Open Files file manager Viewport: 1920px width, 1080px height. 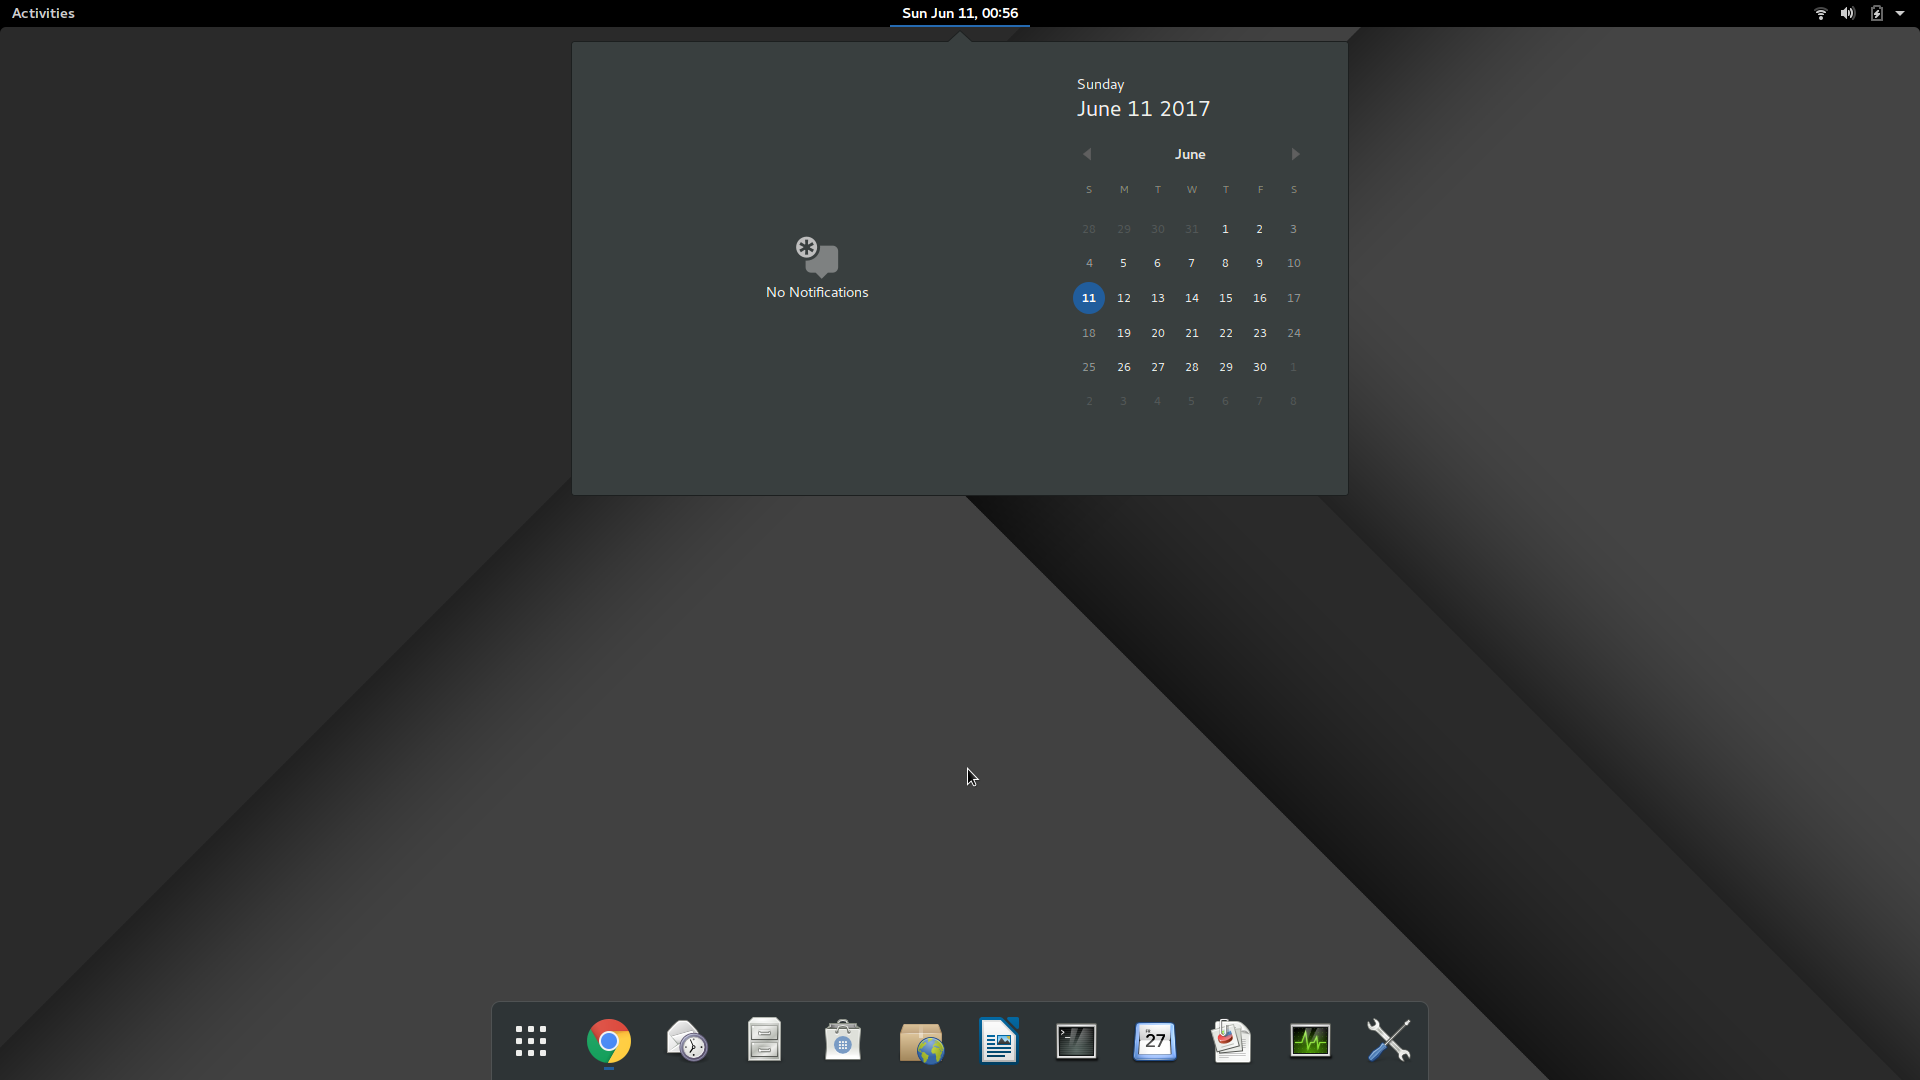click(764, 1041)
